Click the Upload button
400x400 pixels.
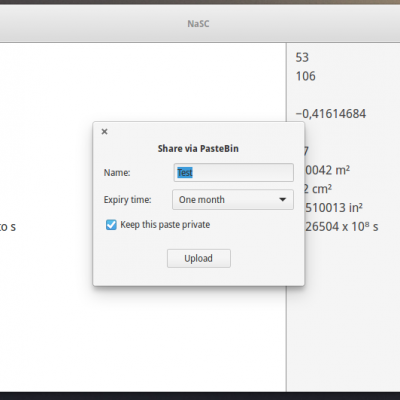tap(199, 258)
